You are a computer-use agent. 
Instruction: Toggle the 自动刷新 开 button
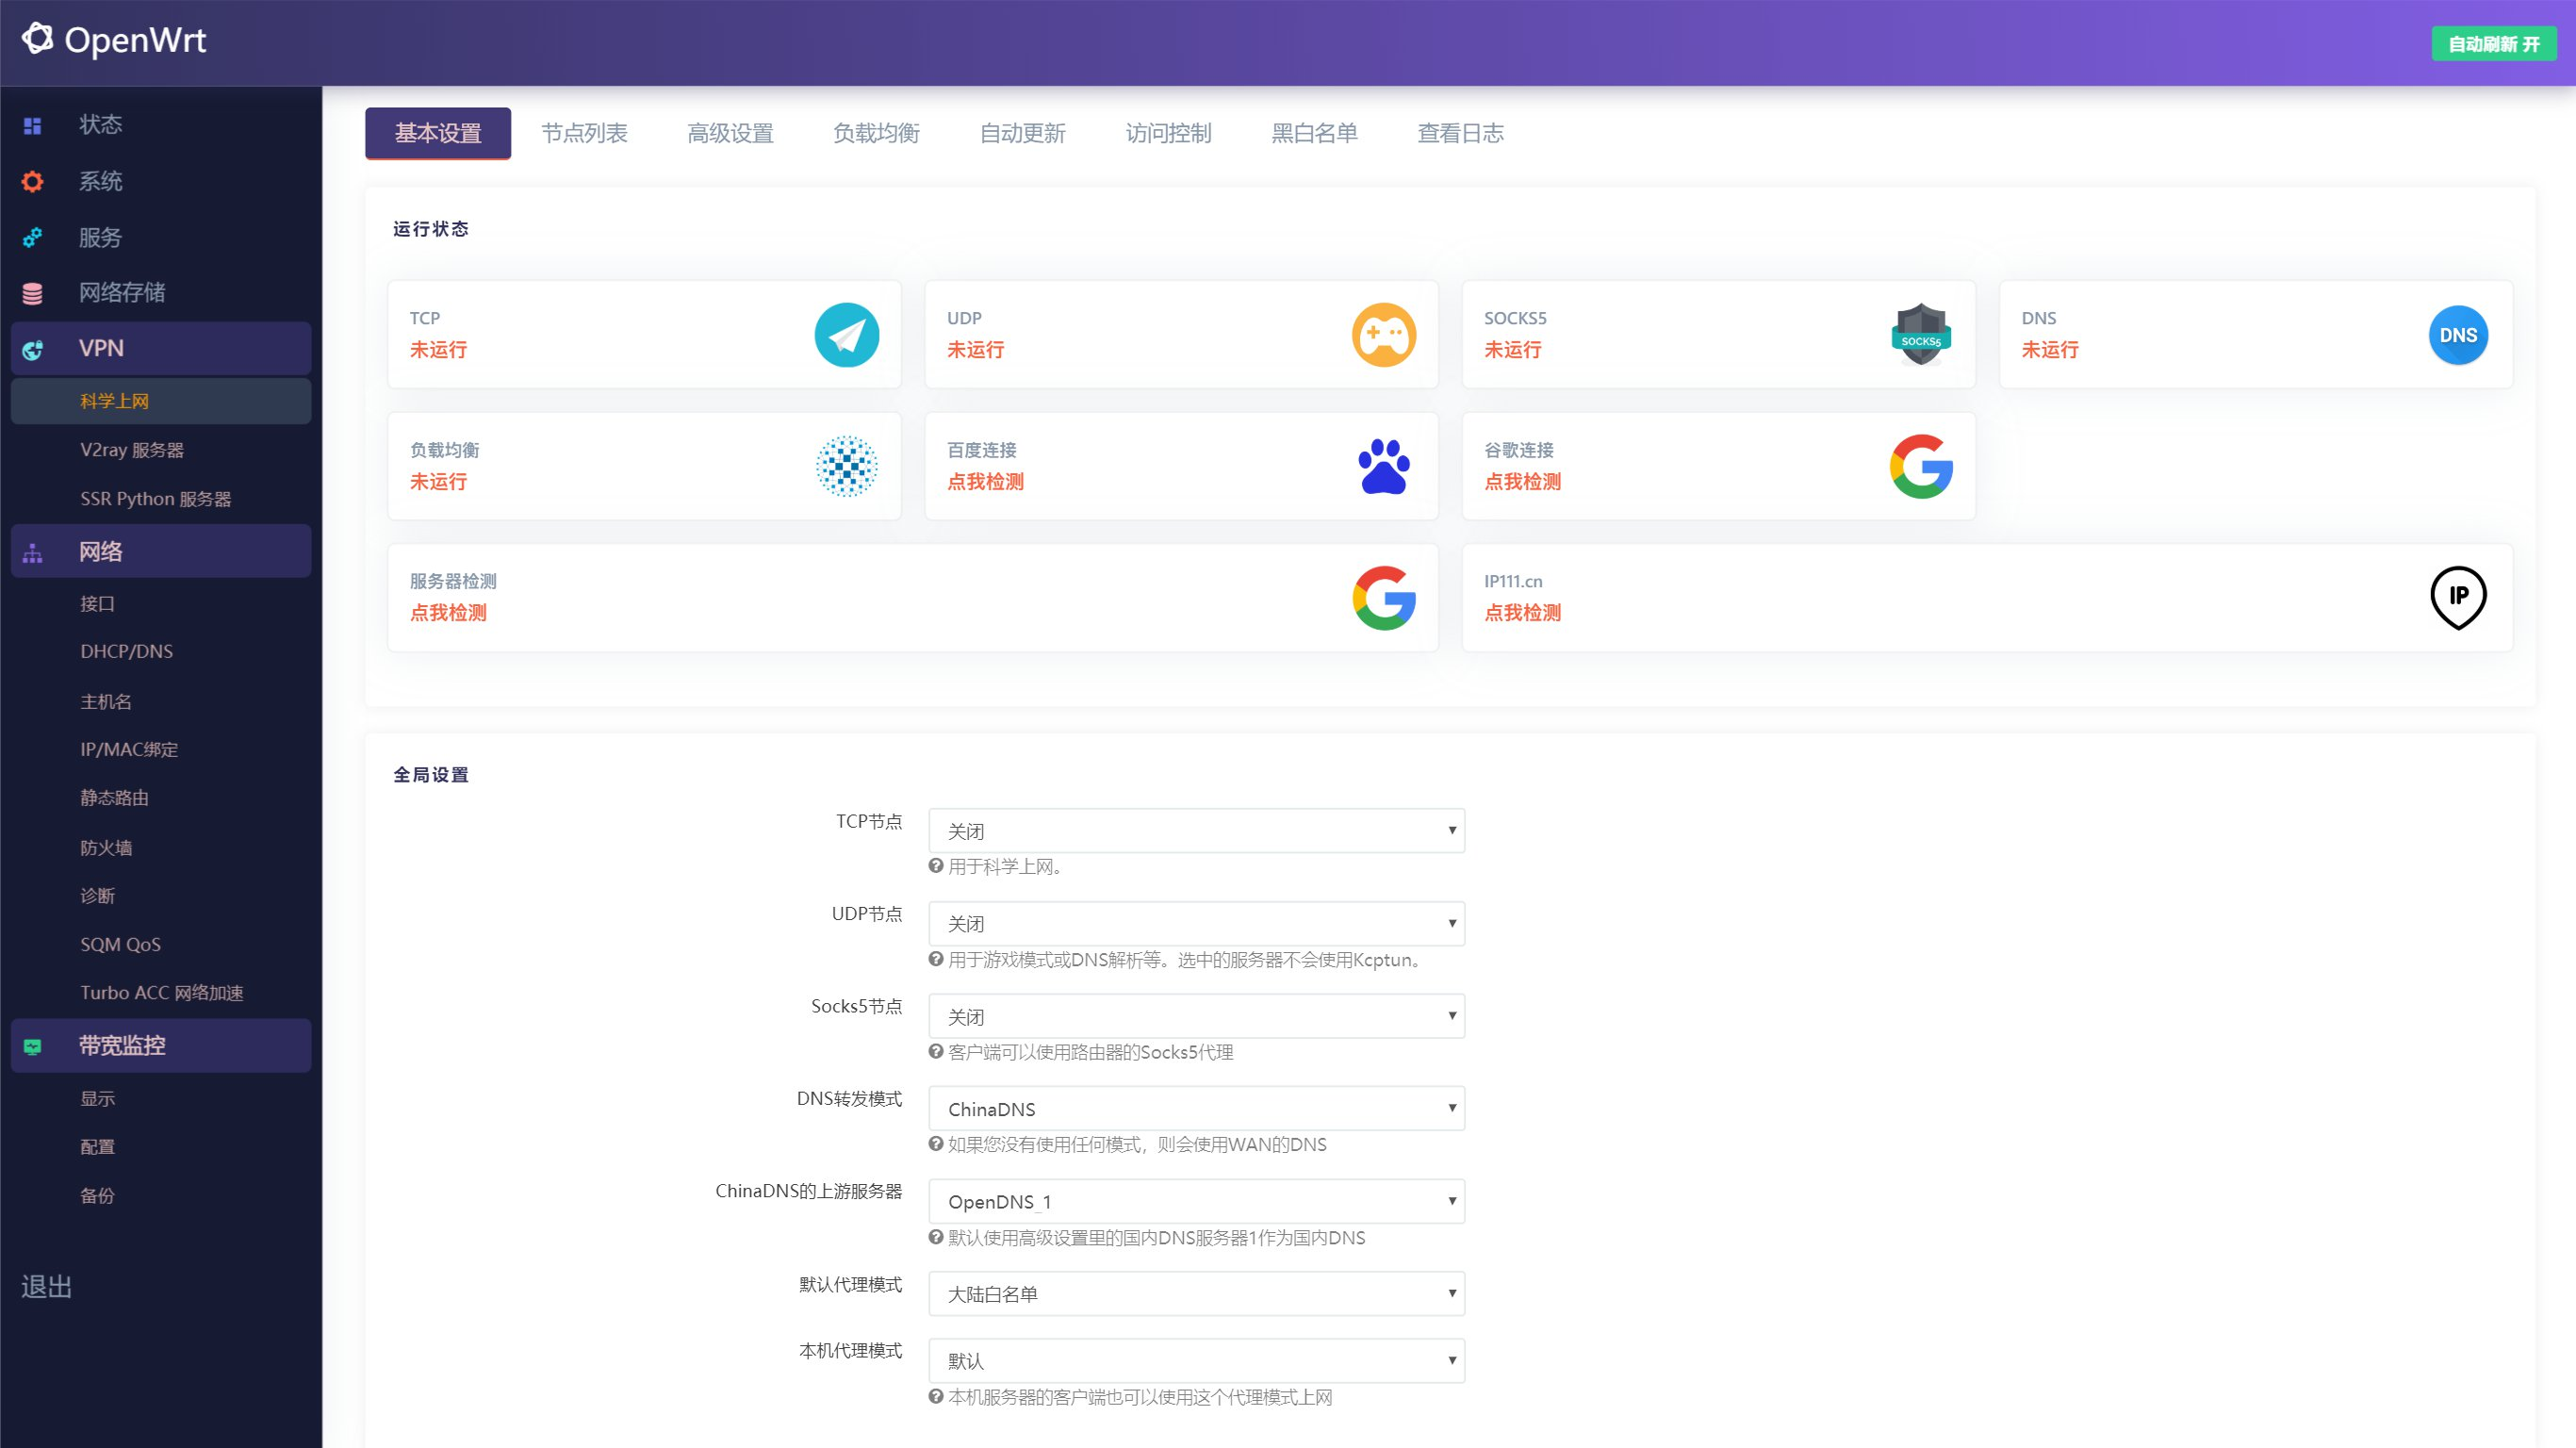(2494, 44)
